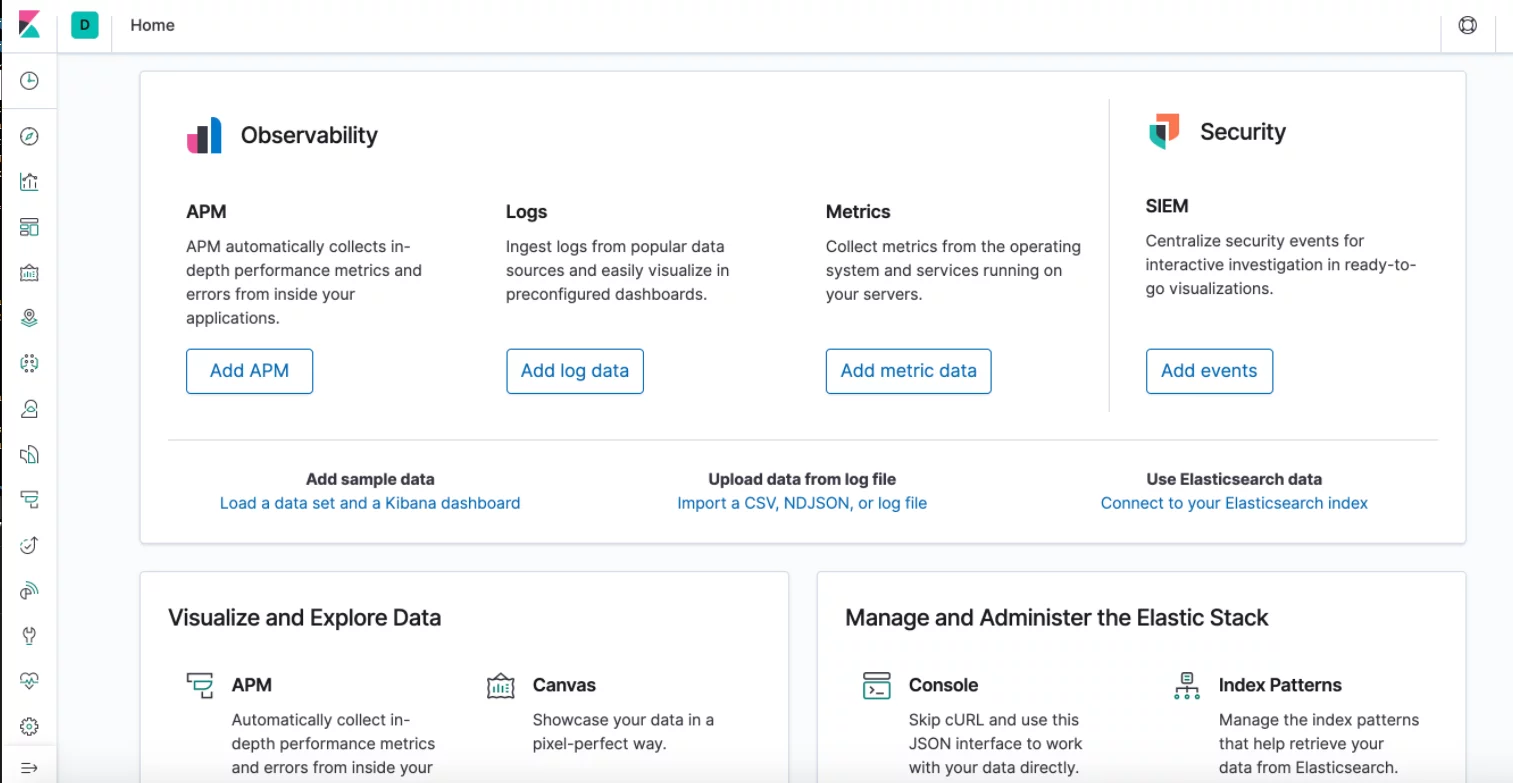
Task: Open the default space selector D
Action: (x=85, y=26)
